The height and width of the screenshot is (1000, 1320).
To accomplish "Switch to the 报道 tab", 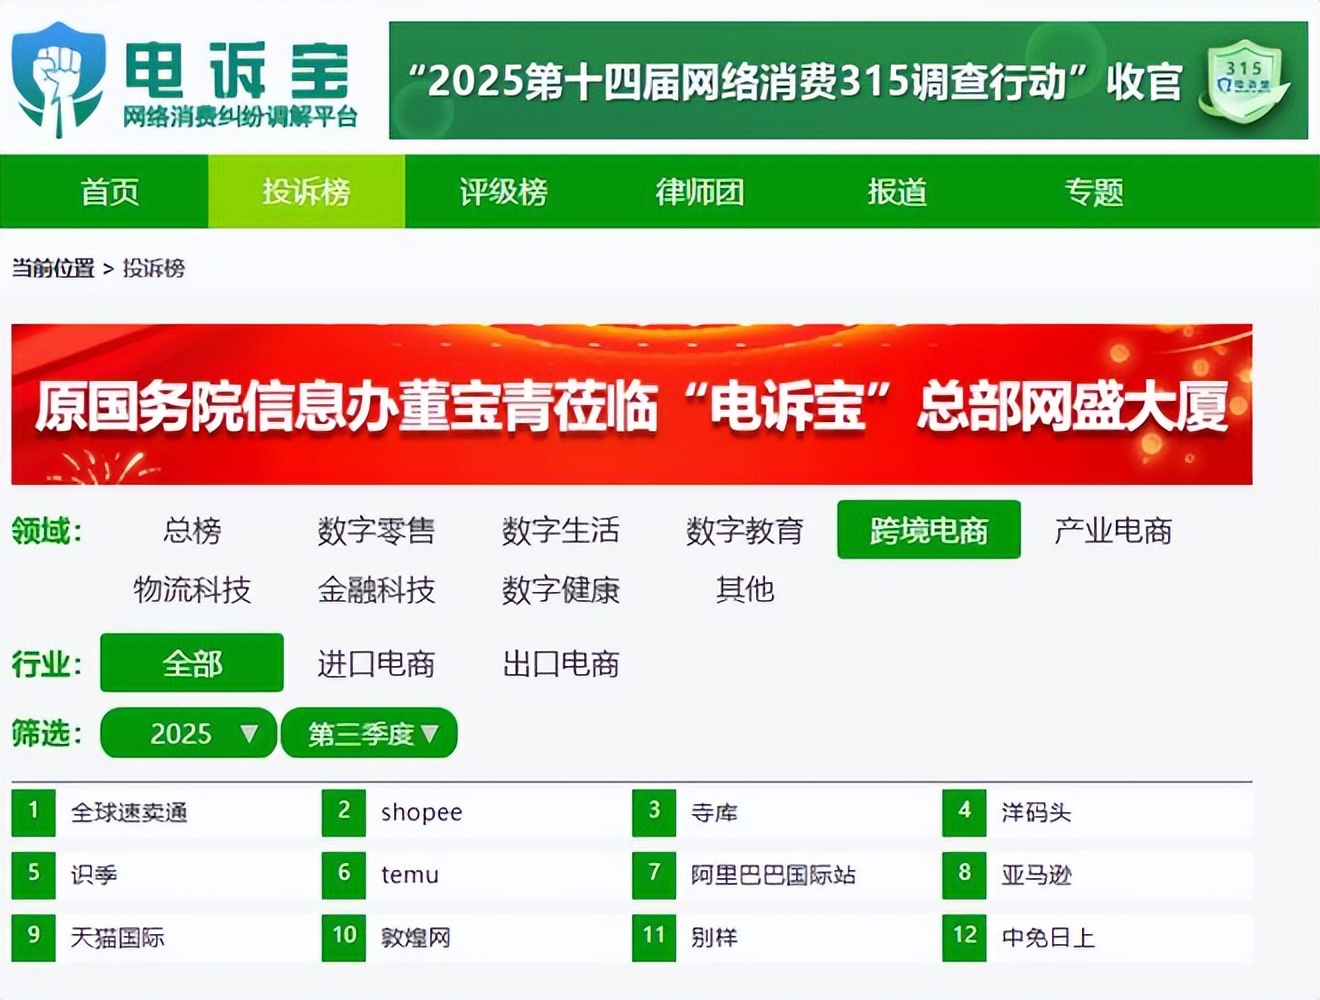I will point(897,191).
